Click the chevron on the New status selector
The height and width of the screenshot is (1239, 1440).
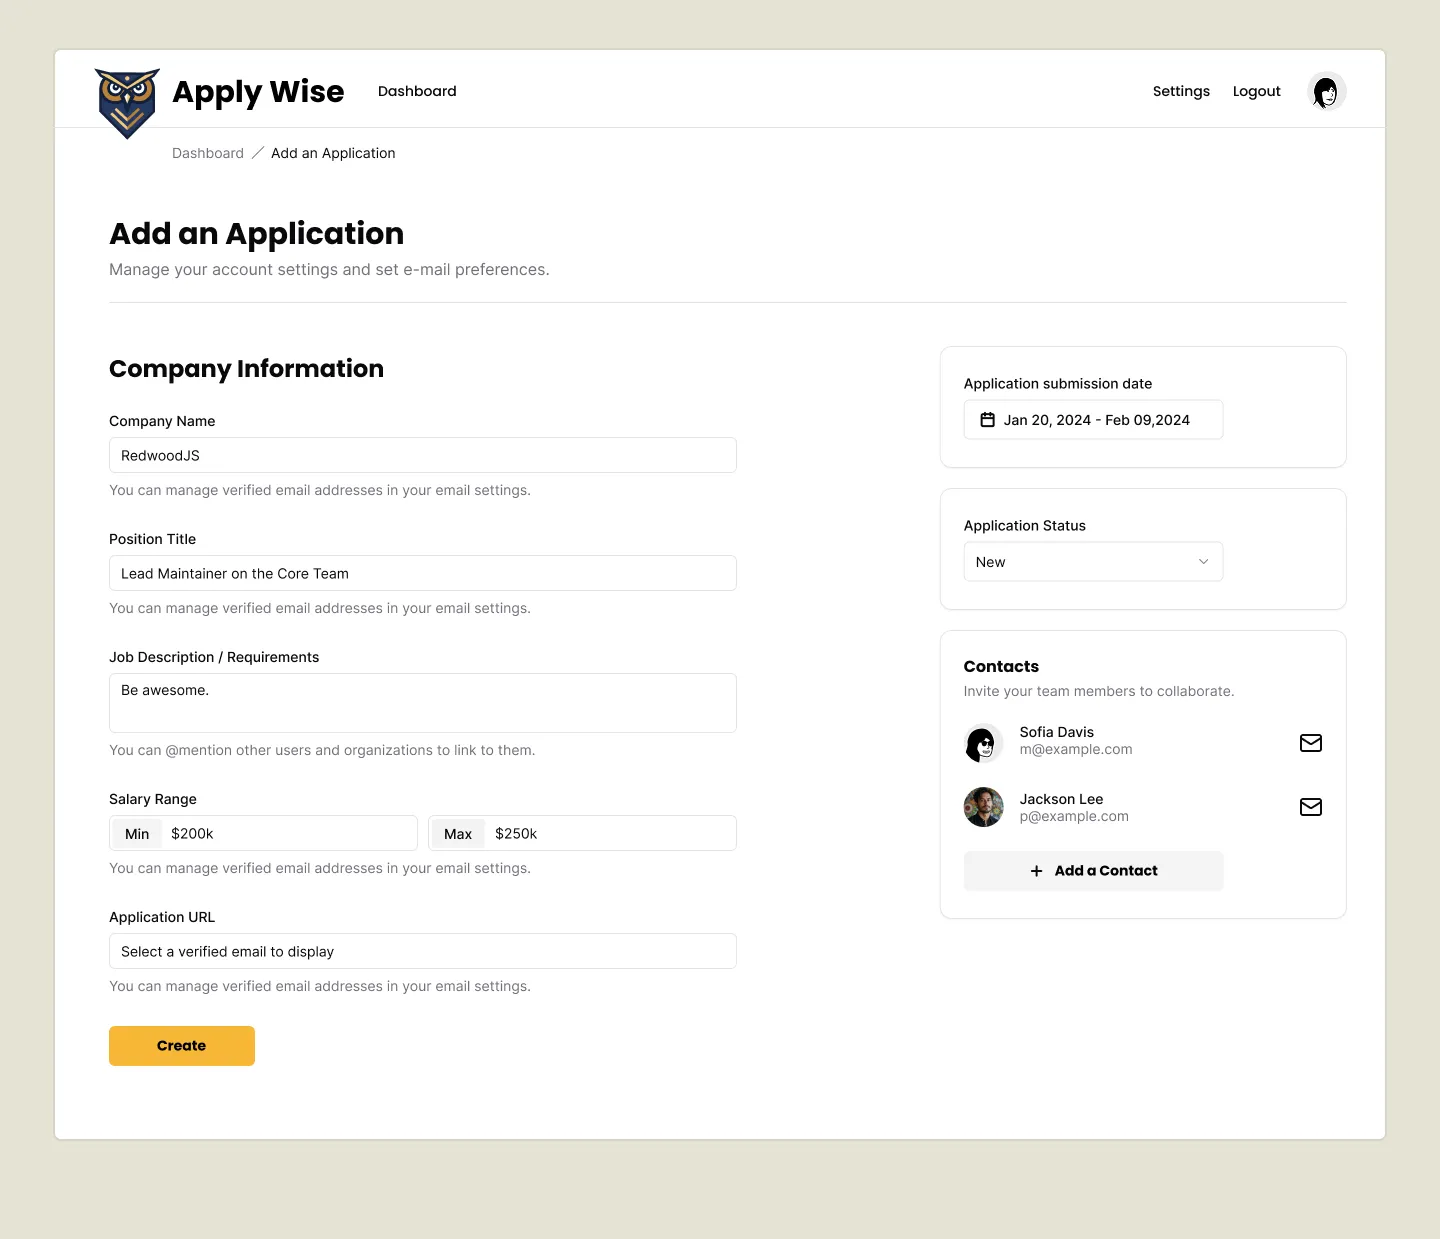coord(1203,561)
